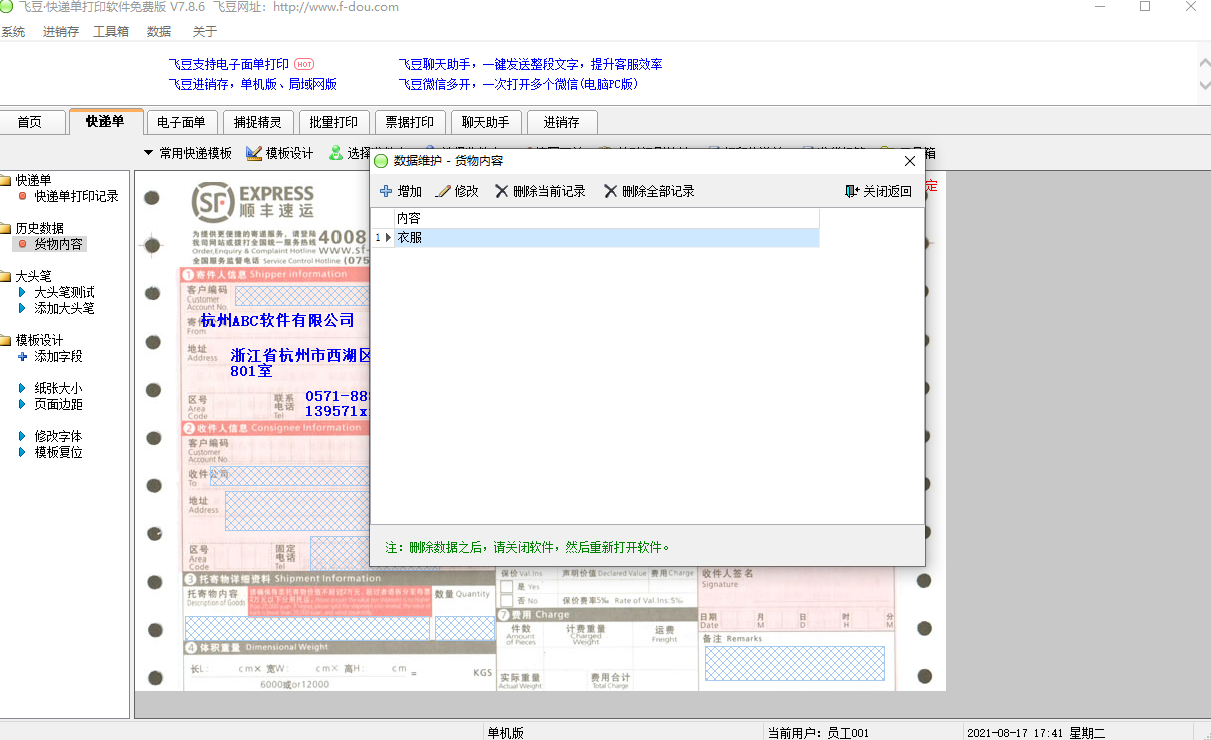
Task: Open the 常用快递模板 dropdown
Action: coord(188,153)
